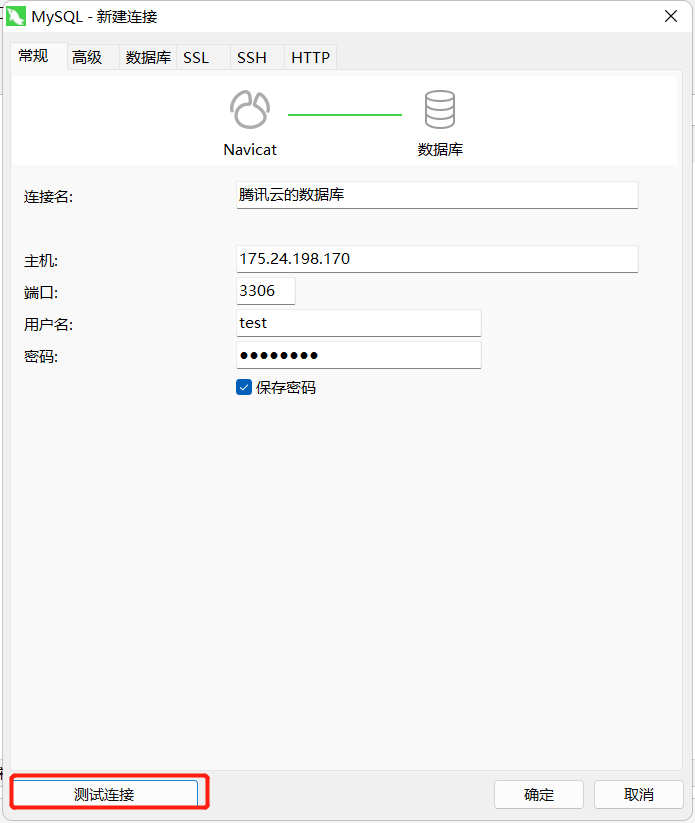The width and height of the screenshot is (695, 823).
Task: Click the MySQL - 新建连接 title text
Action: click(x=94, y=17)
